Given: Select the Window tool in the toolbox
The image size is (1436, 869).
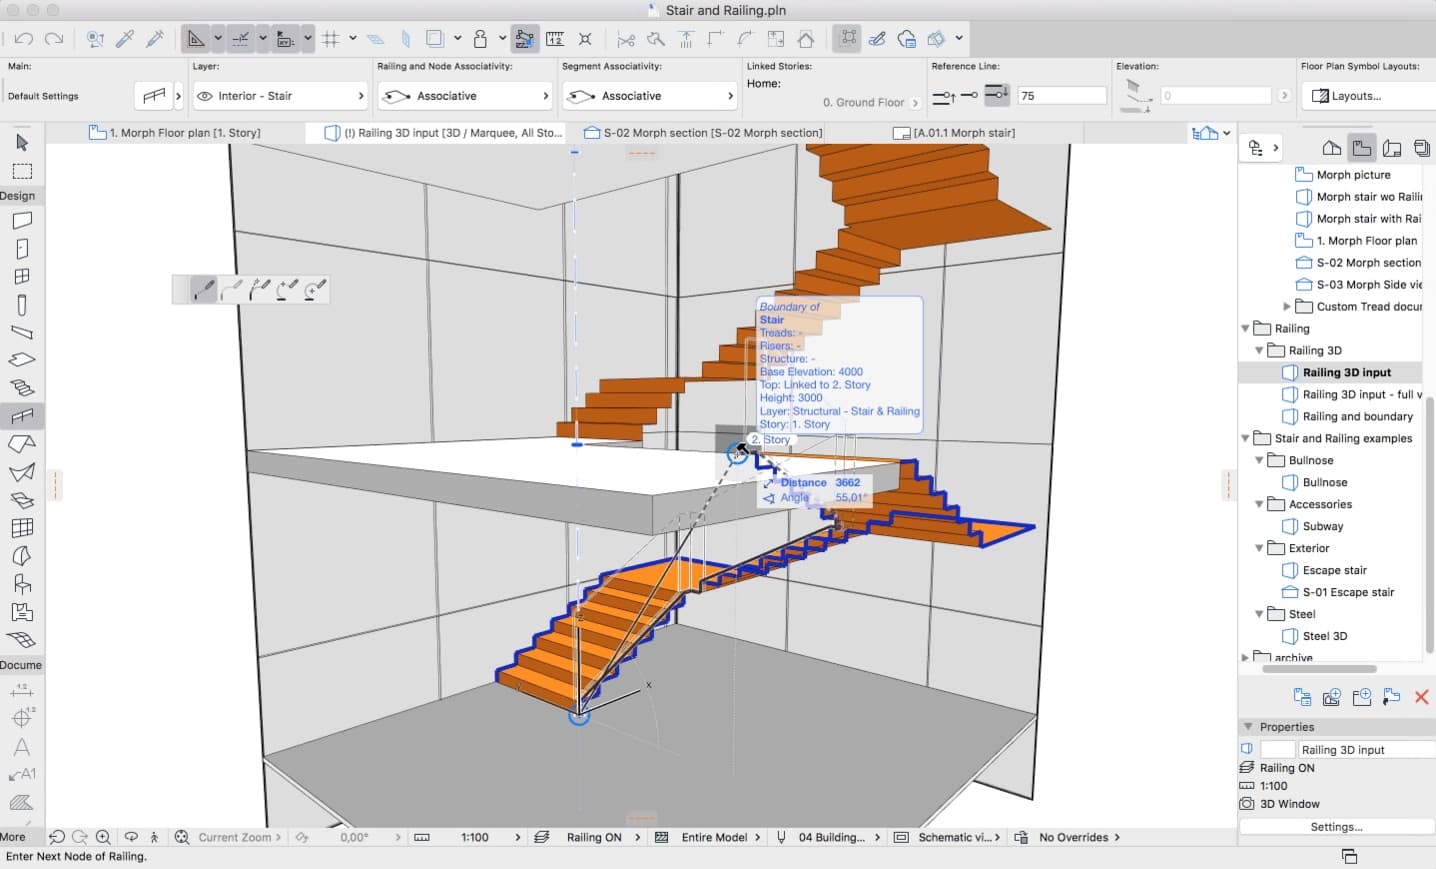Looking at the screenshot, I should point(22,276).
